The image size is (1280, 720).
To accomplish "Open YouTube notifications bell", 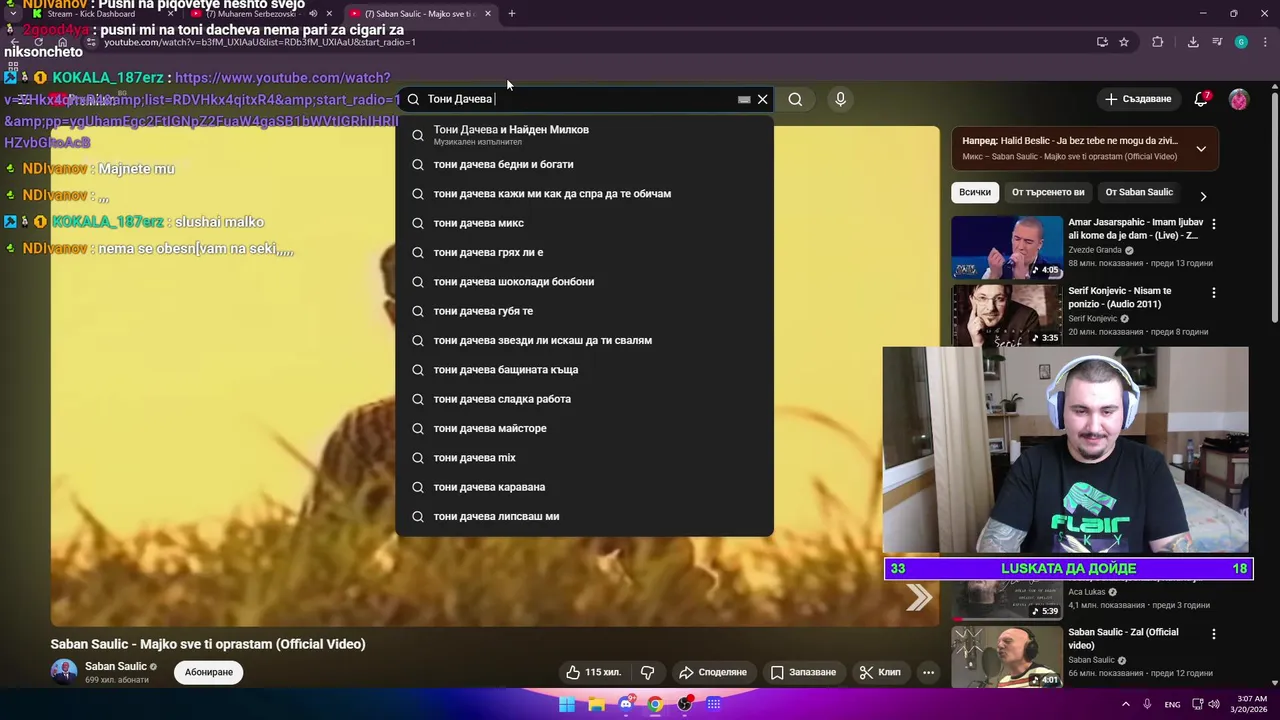I will coord(1201,99).
